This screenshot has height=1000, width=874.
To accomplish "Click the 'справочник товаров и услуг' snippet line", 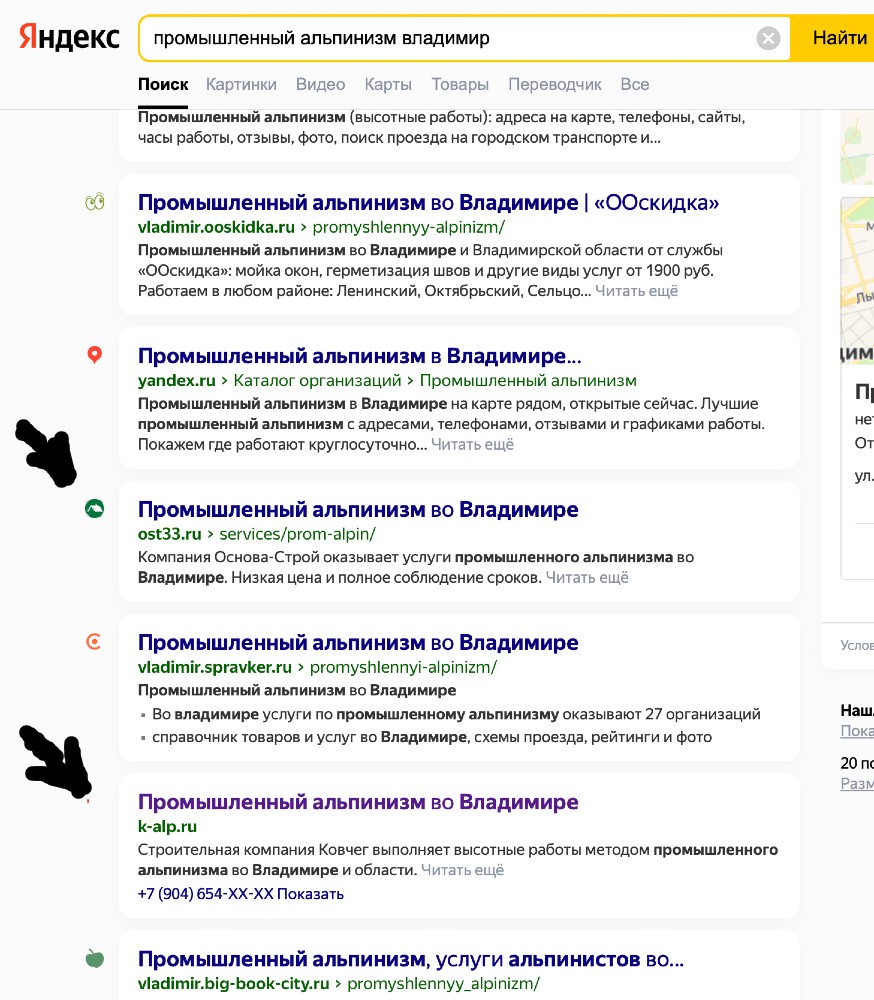I will click(x=432, y=737).
